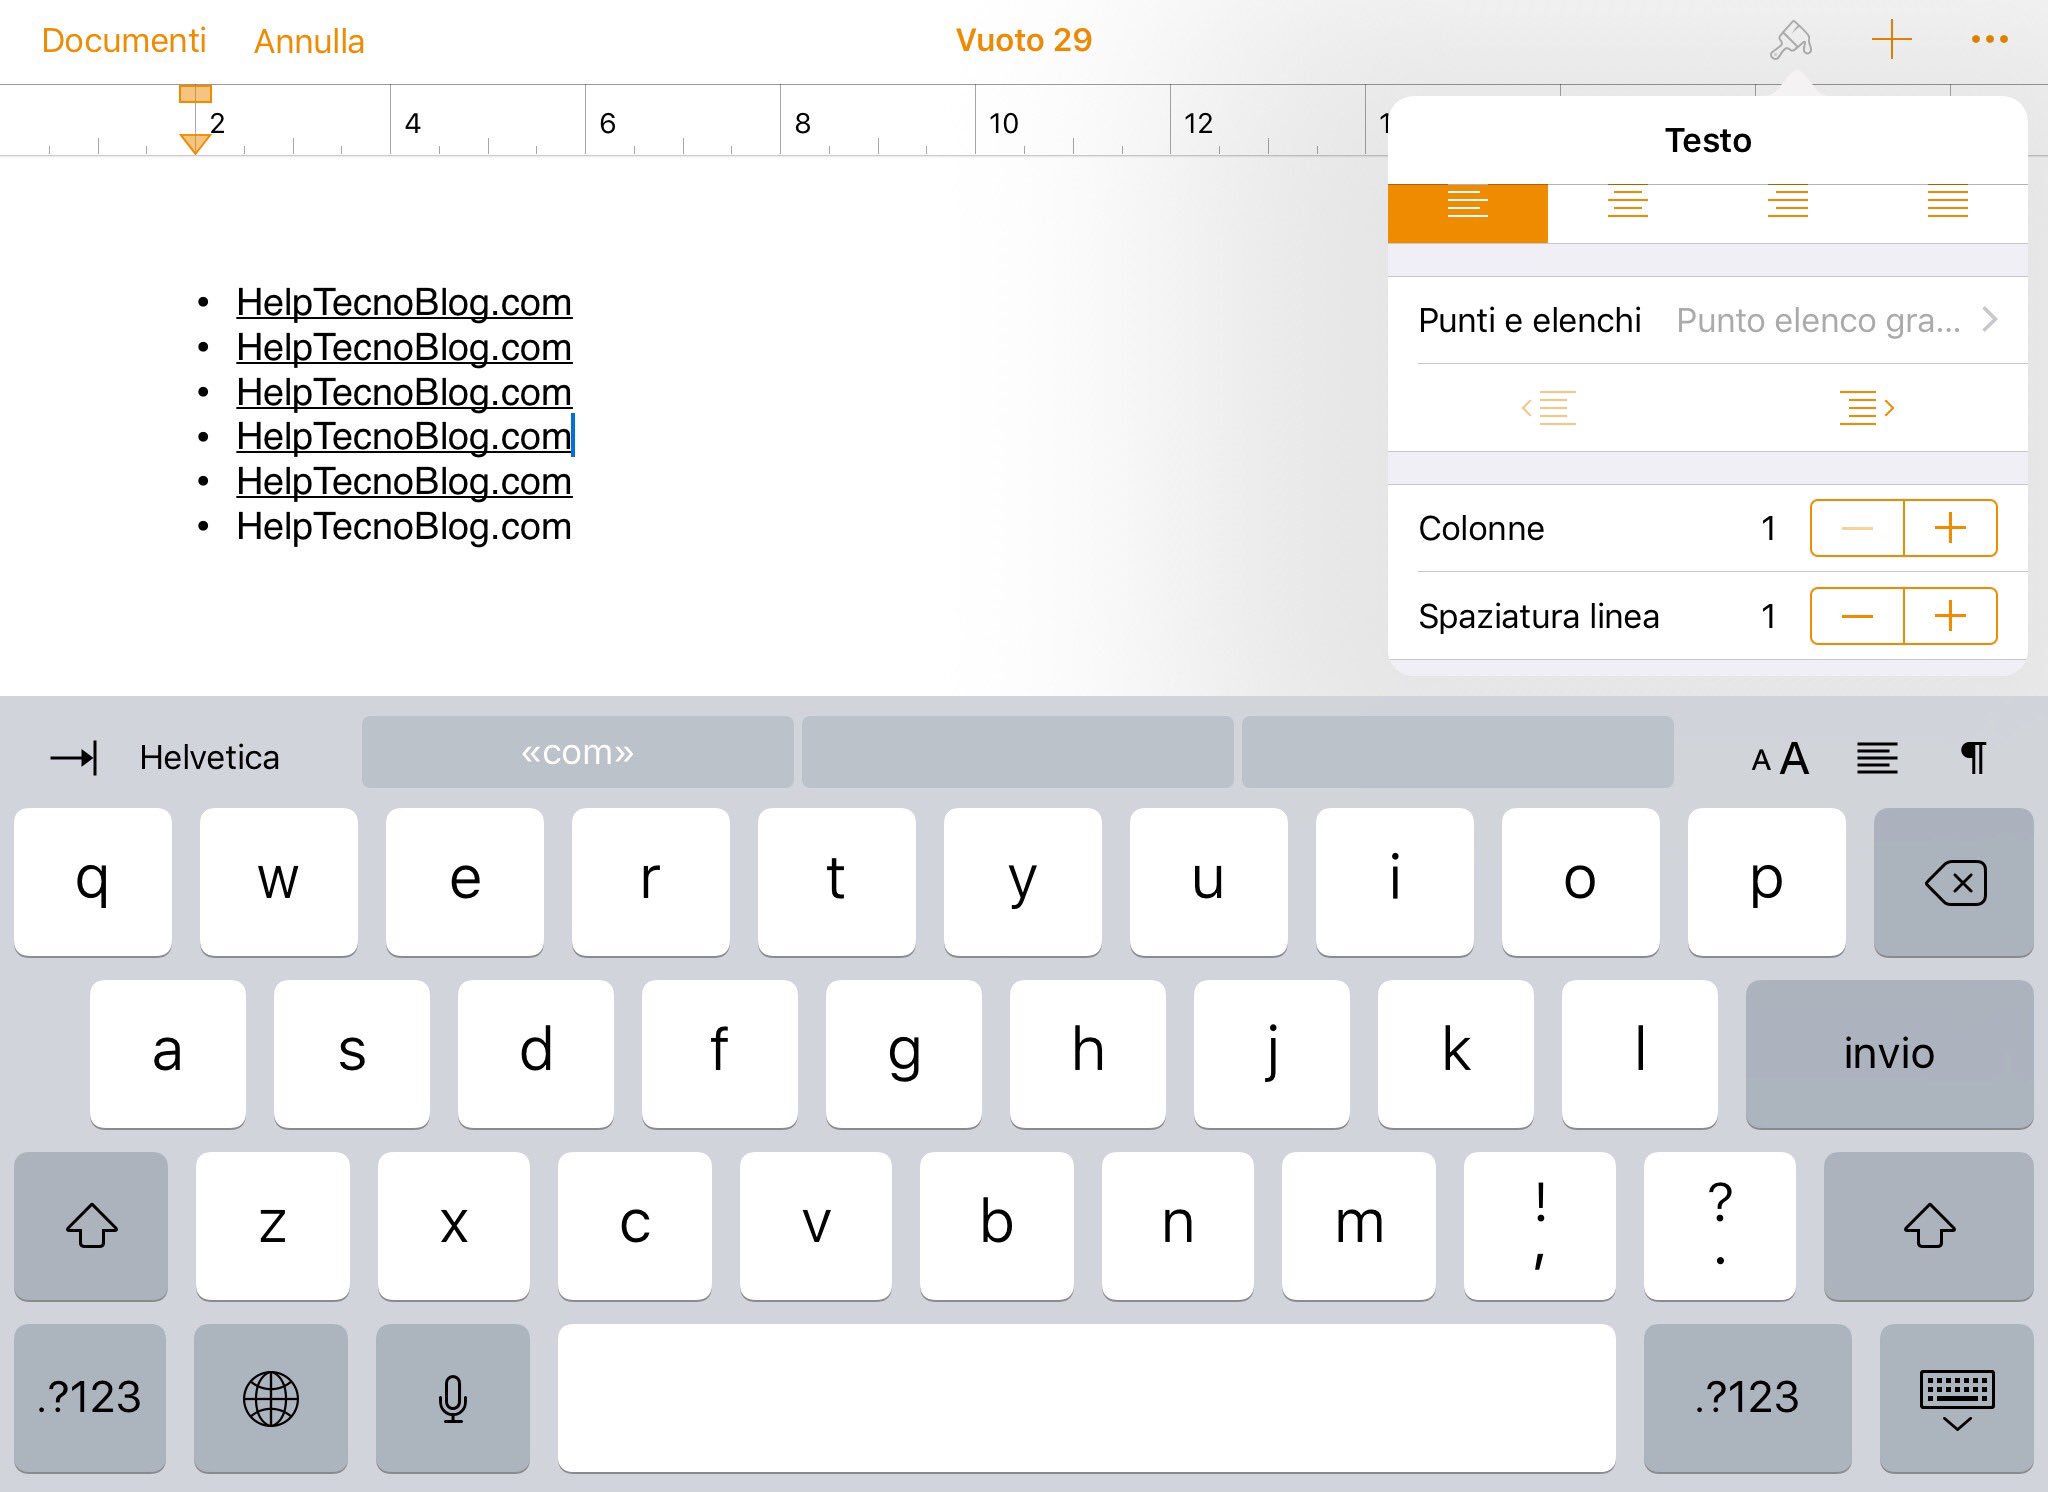
Task: Tap the question mark/period key
Action: click(1720, 1226)
